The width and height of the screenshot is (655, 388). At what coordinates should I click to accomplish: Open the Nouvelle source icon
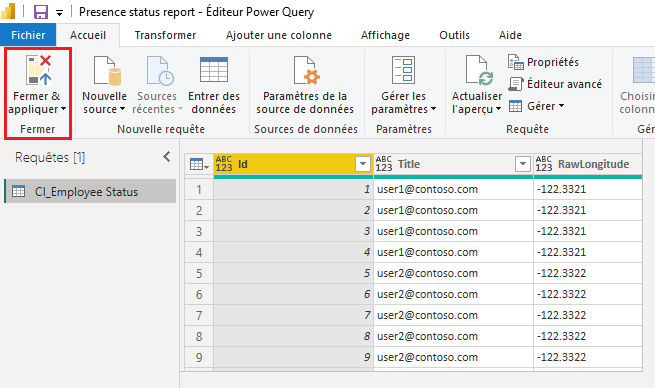click(x=107, y=71)
